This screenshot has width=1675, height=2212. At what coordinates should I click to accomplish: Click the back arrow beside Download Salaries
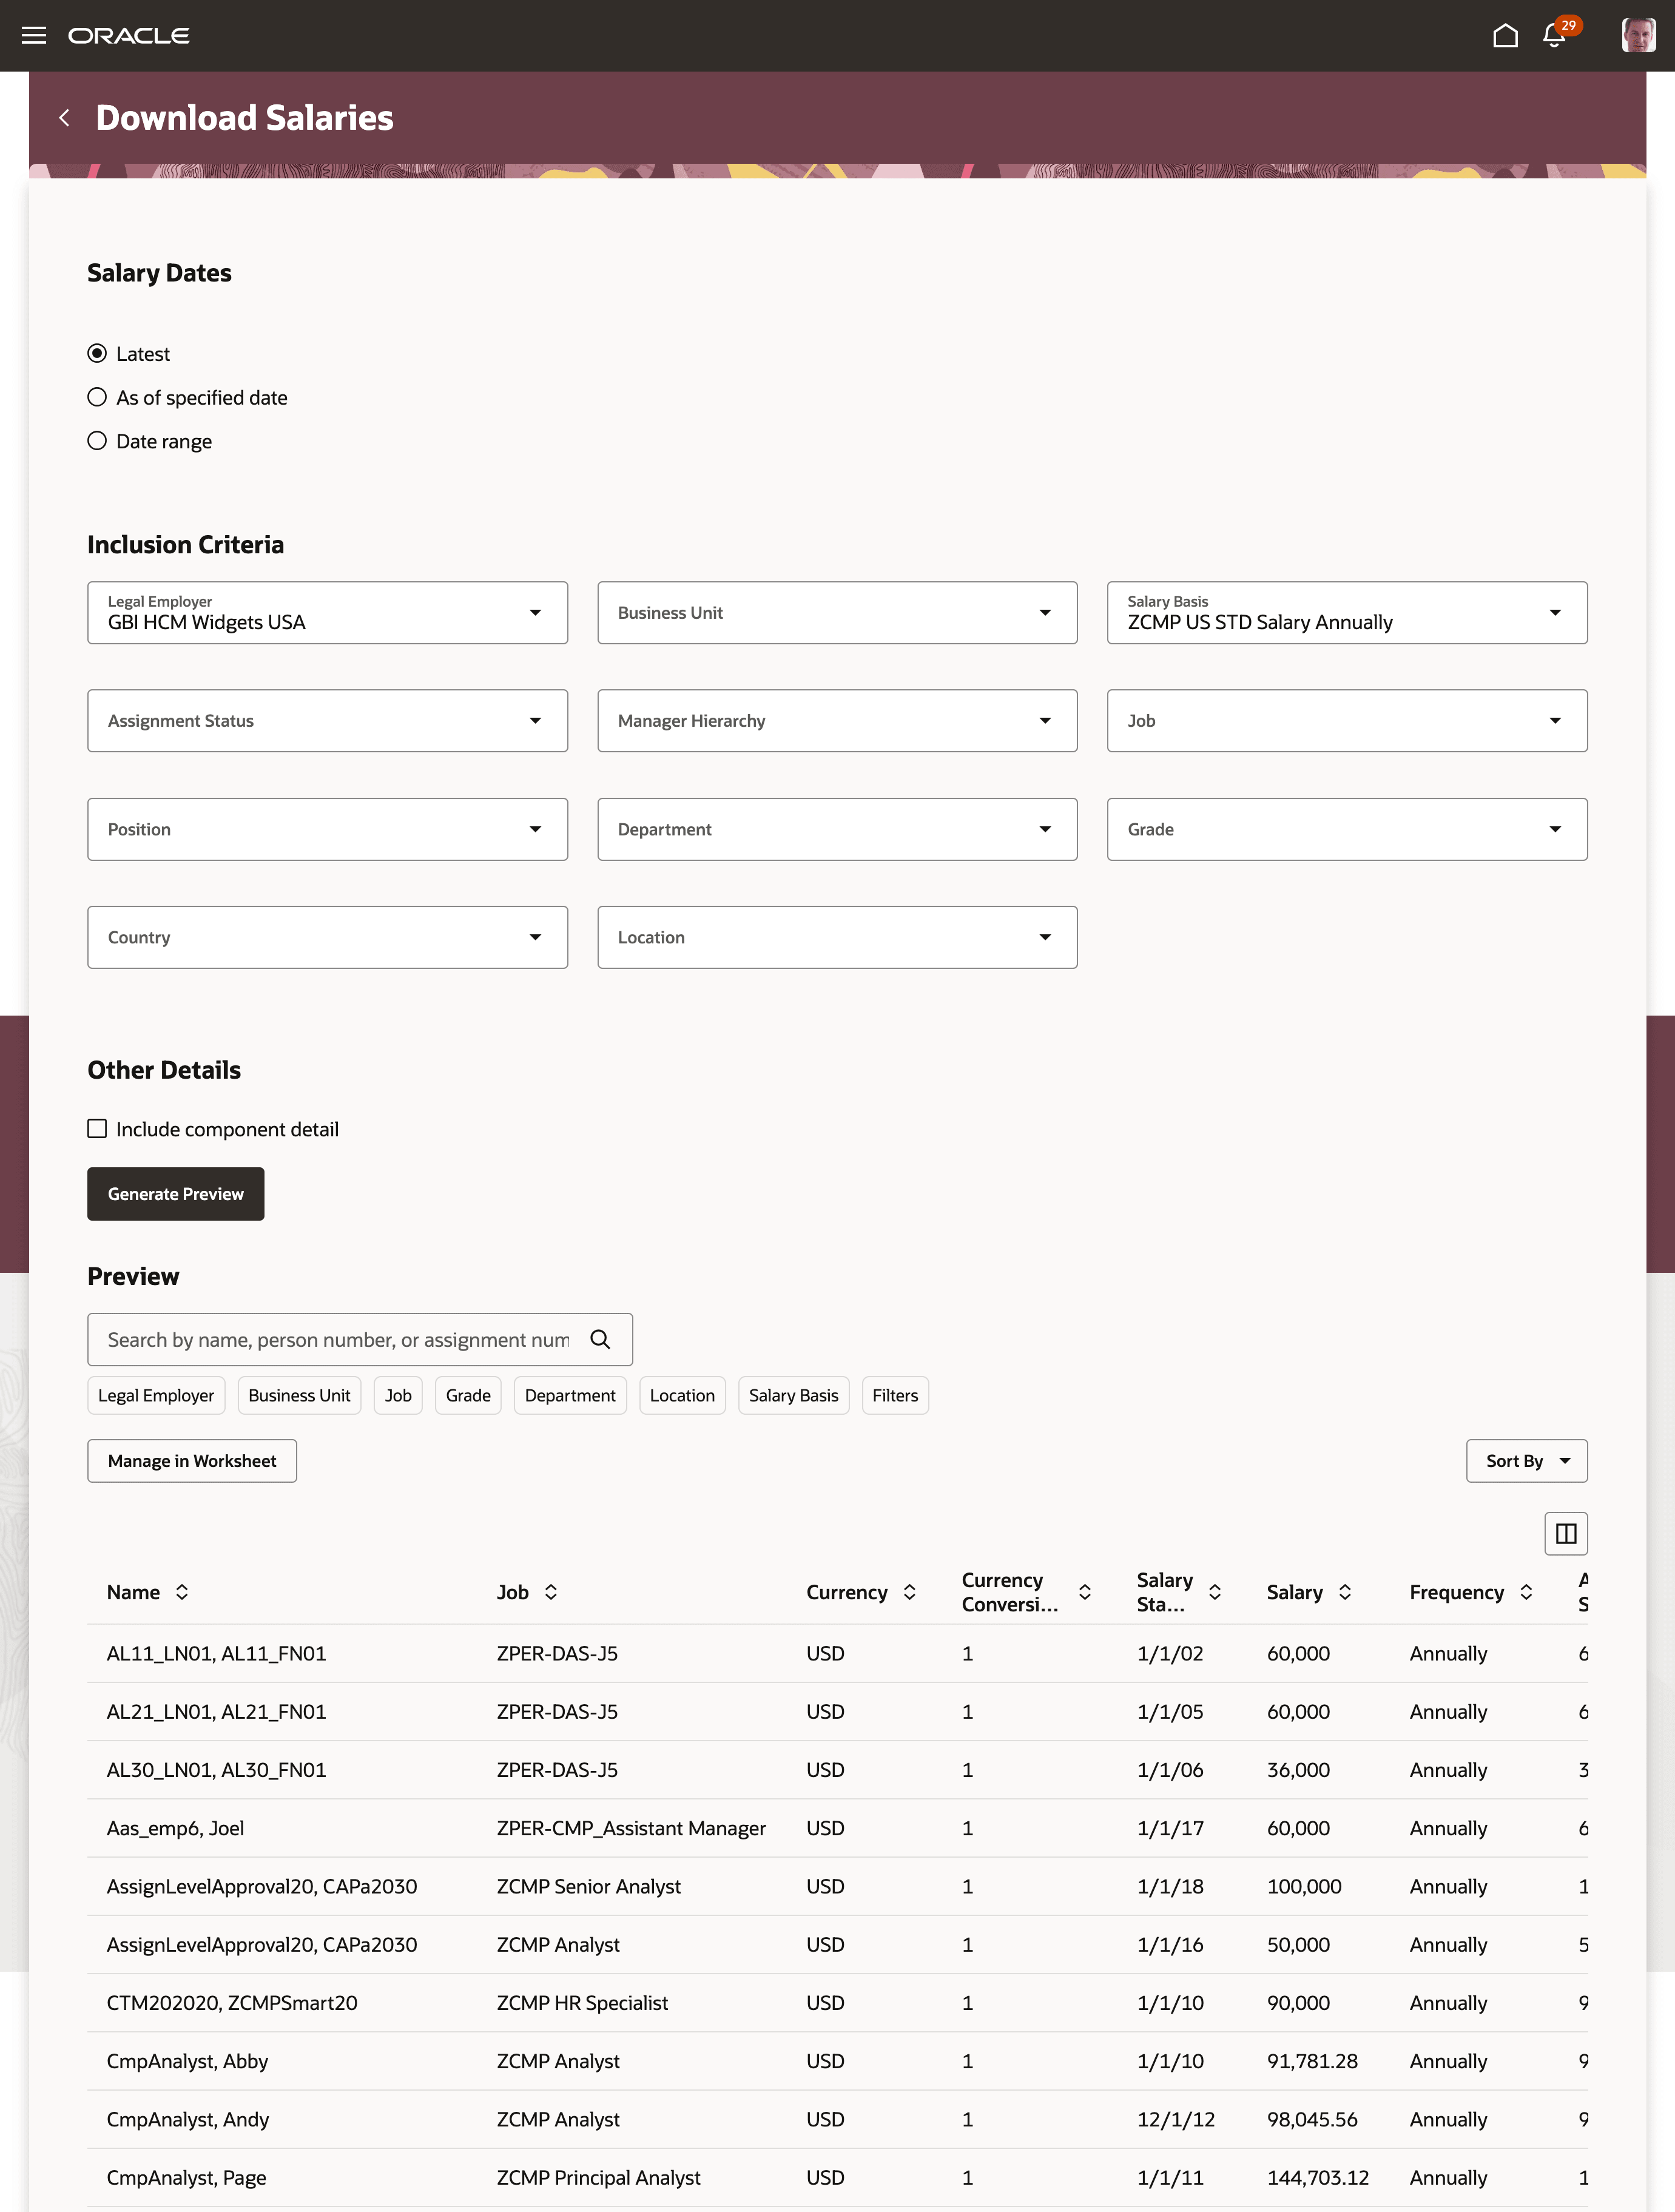click(65, 118)
